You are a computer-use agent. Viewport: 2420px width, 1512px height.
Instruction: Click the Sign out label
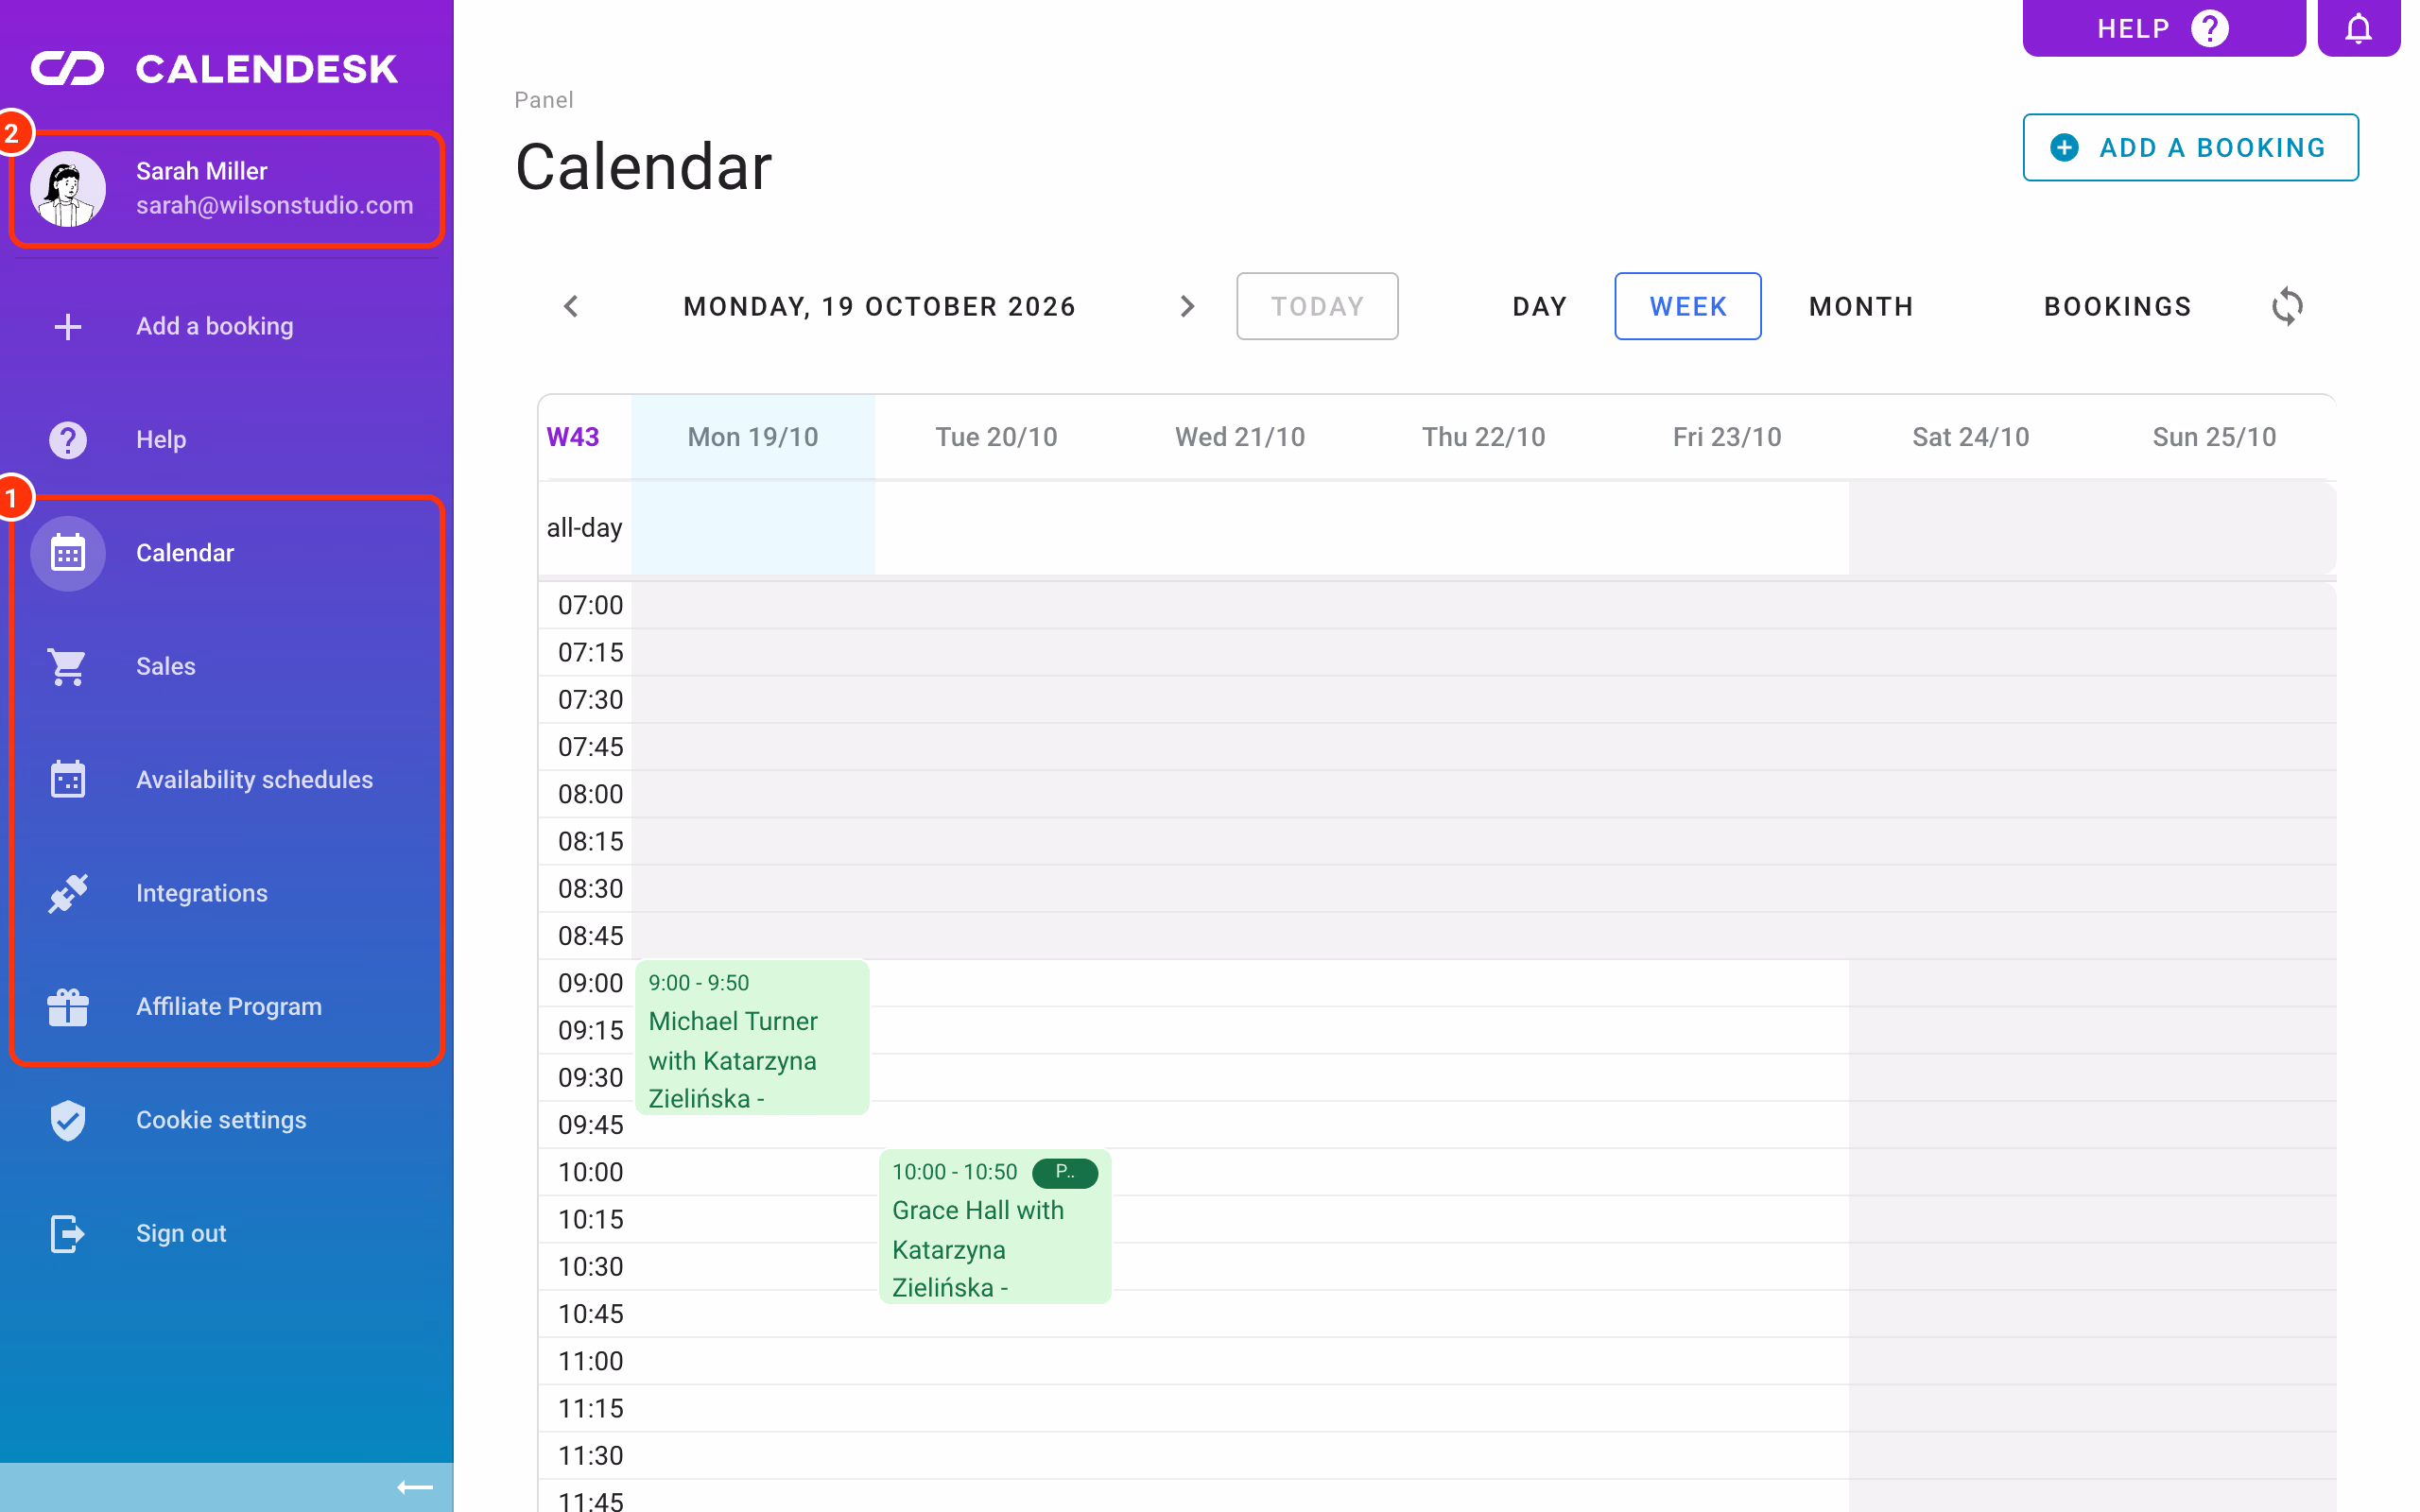[181, 1233]
